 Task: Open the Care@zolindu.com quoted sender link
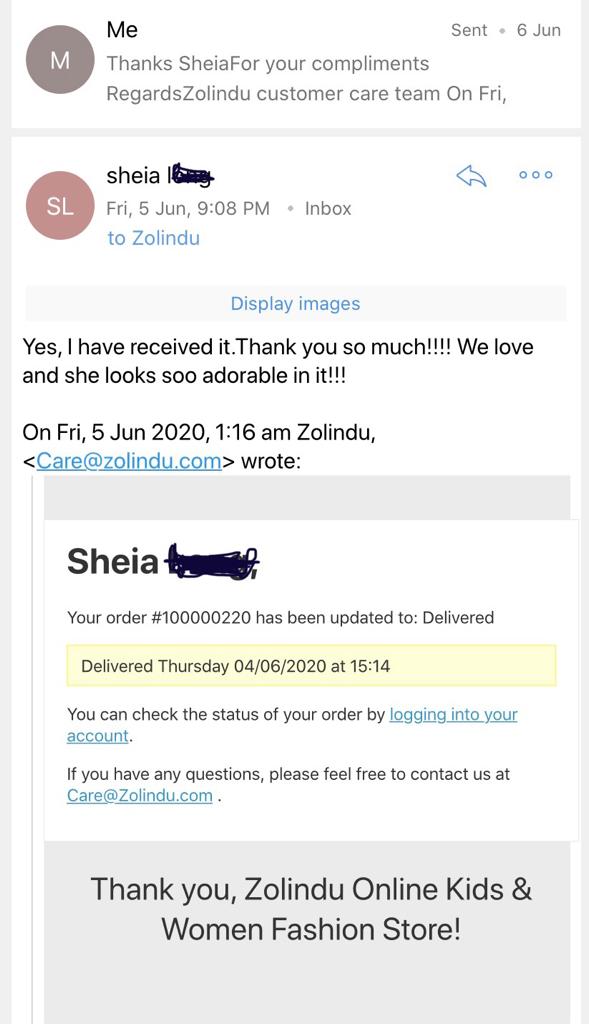point(129,461)
